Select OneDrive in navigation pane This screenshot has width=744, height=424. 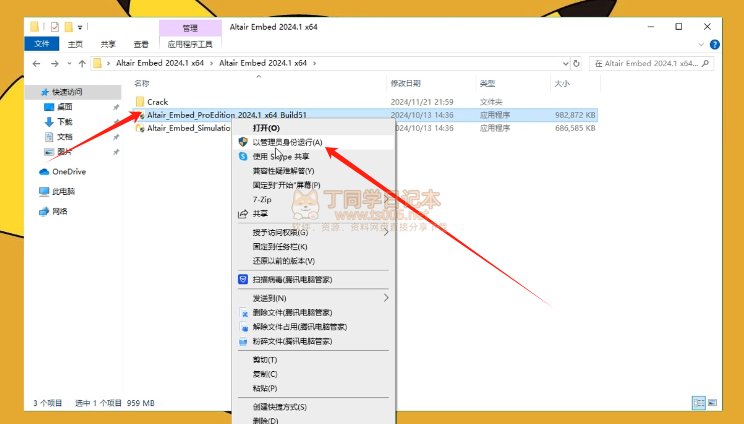pos(69,172)
